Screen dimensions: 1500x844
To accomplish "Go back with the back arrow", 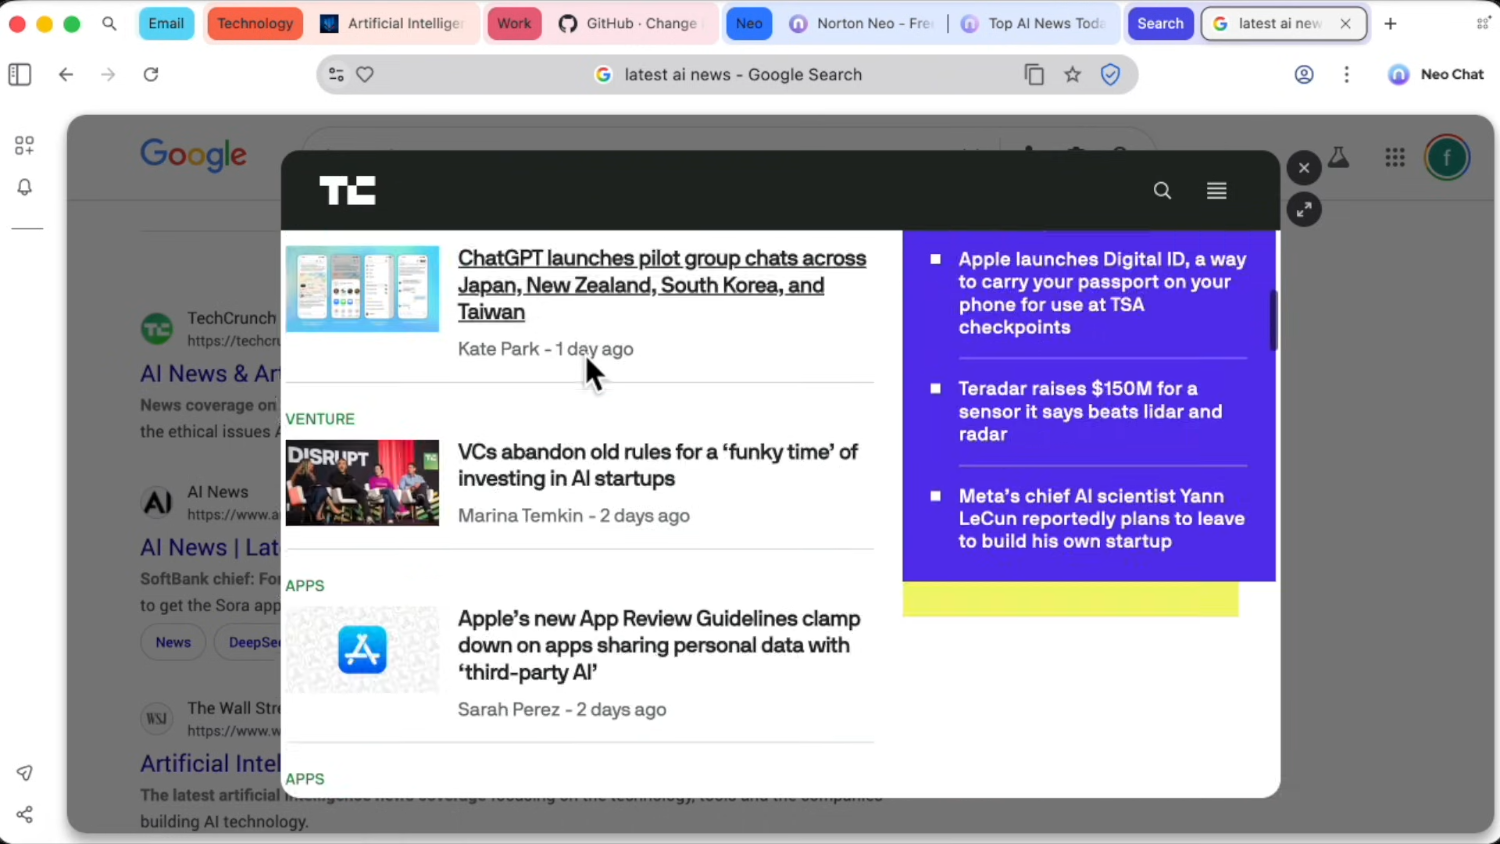I will (66, 74).
